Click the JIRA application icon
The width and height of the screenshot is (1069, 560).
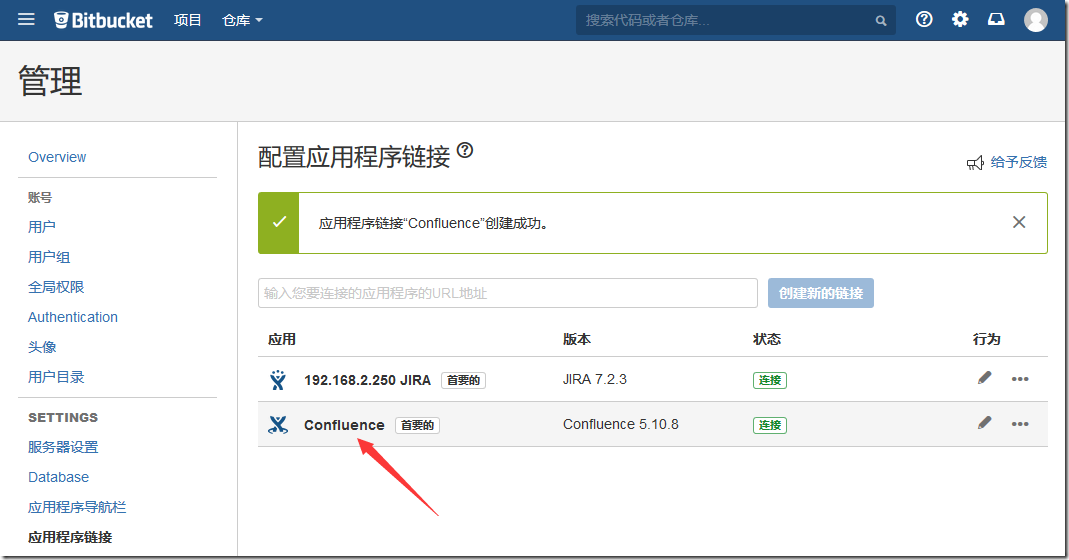coord(277,380)
